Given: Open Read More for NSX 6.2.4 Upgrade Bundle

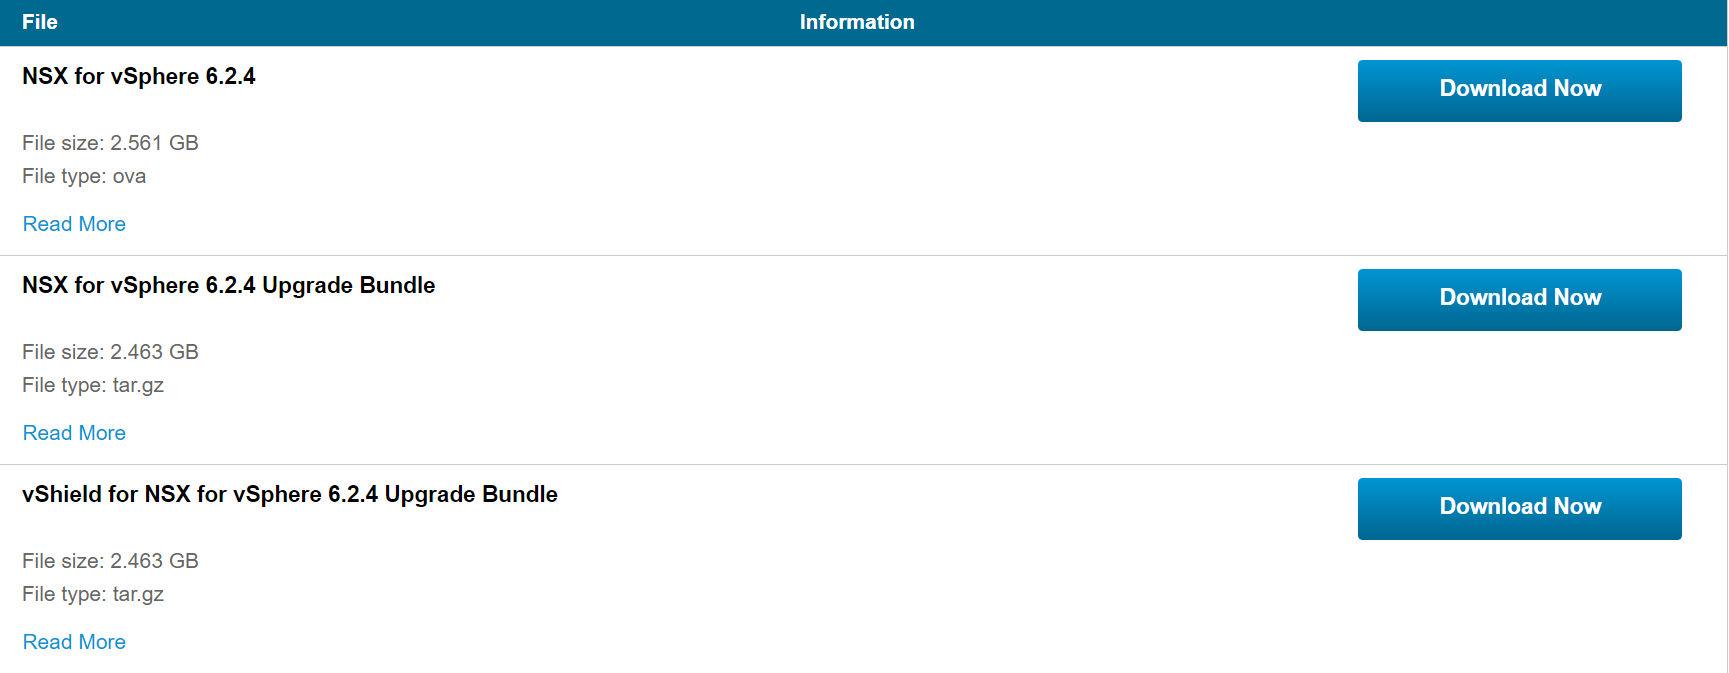Looking at the screenshot, I should 74,433.
